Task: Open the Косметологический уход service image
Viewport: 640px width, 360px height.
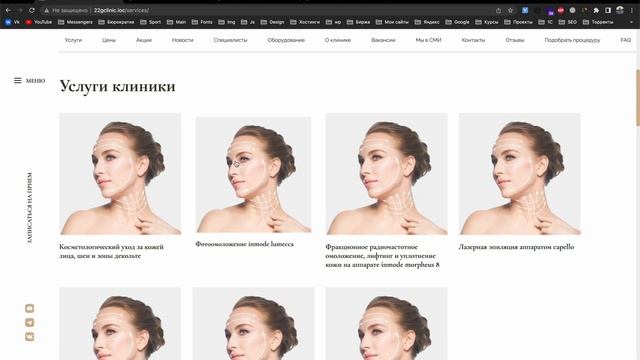Action: pos(120,174)
